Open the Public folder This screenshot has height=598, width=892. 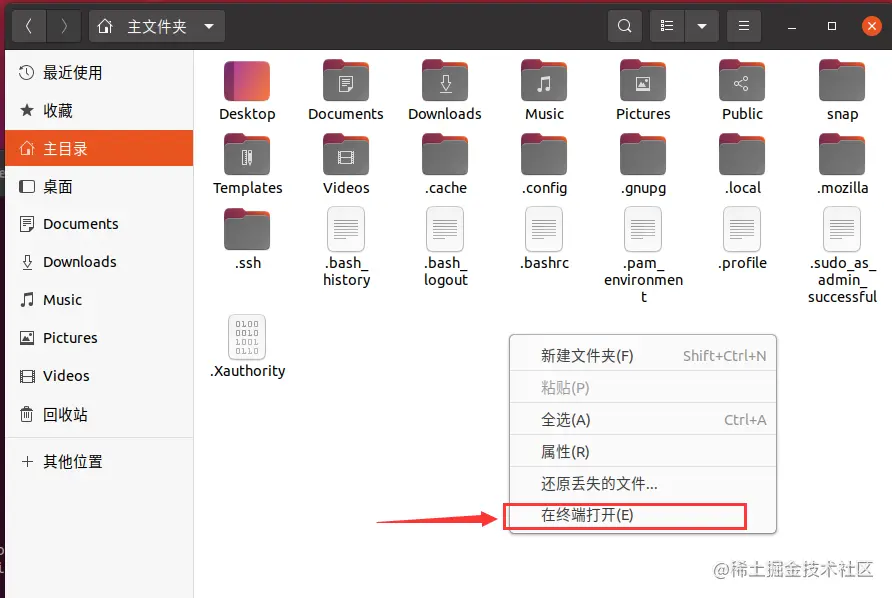pyautogui.click(x=742, y=91)
